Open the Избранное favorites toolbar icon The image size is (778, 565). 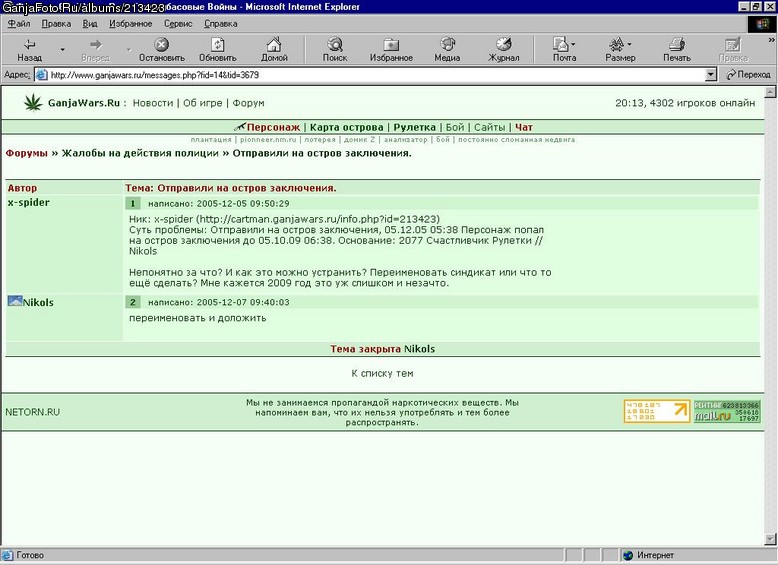[x=391, y=45]
